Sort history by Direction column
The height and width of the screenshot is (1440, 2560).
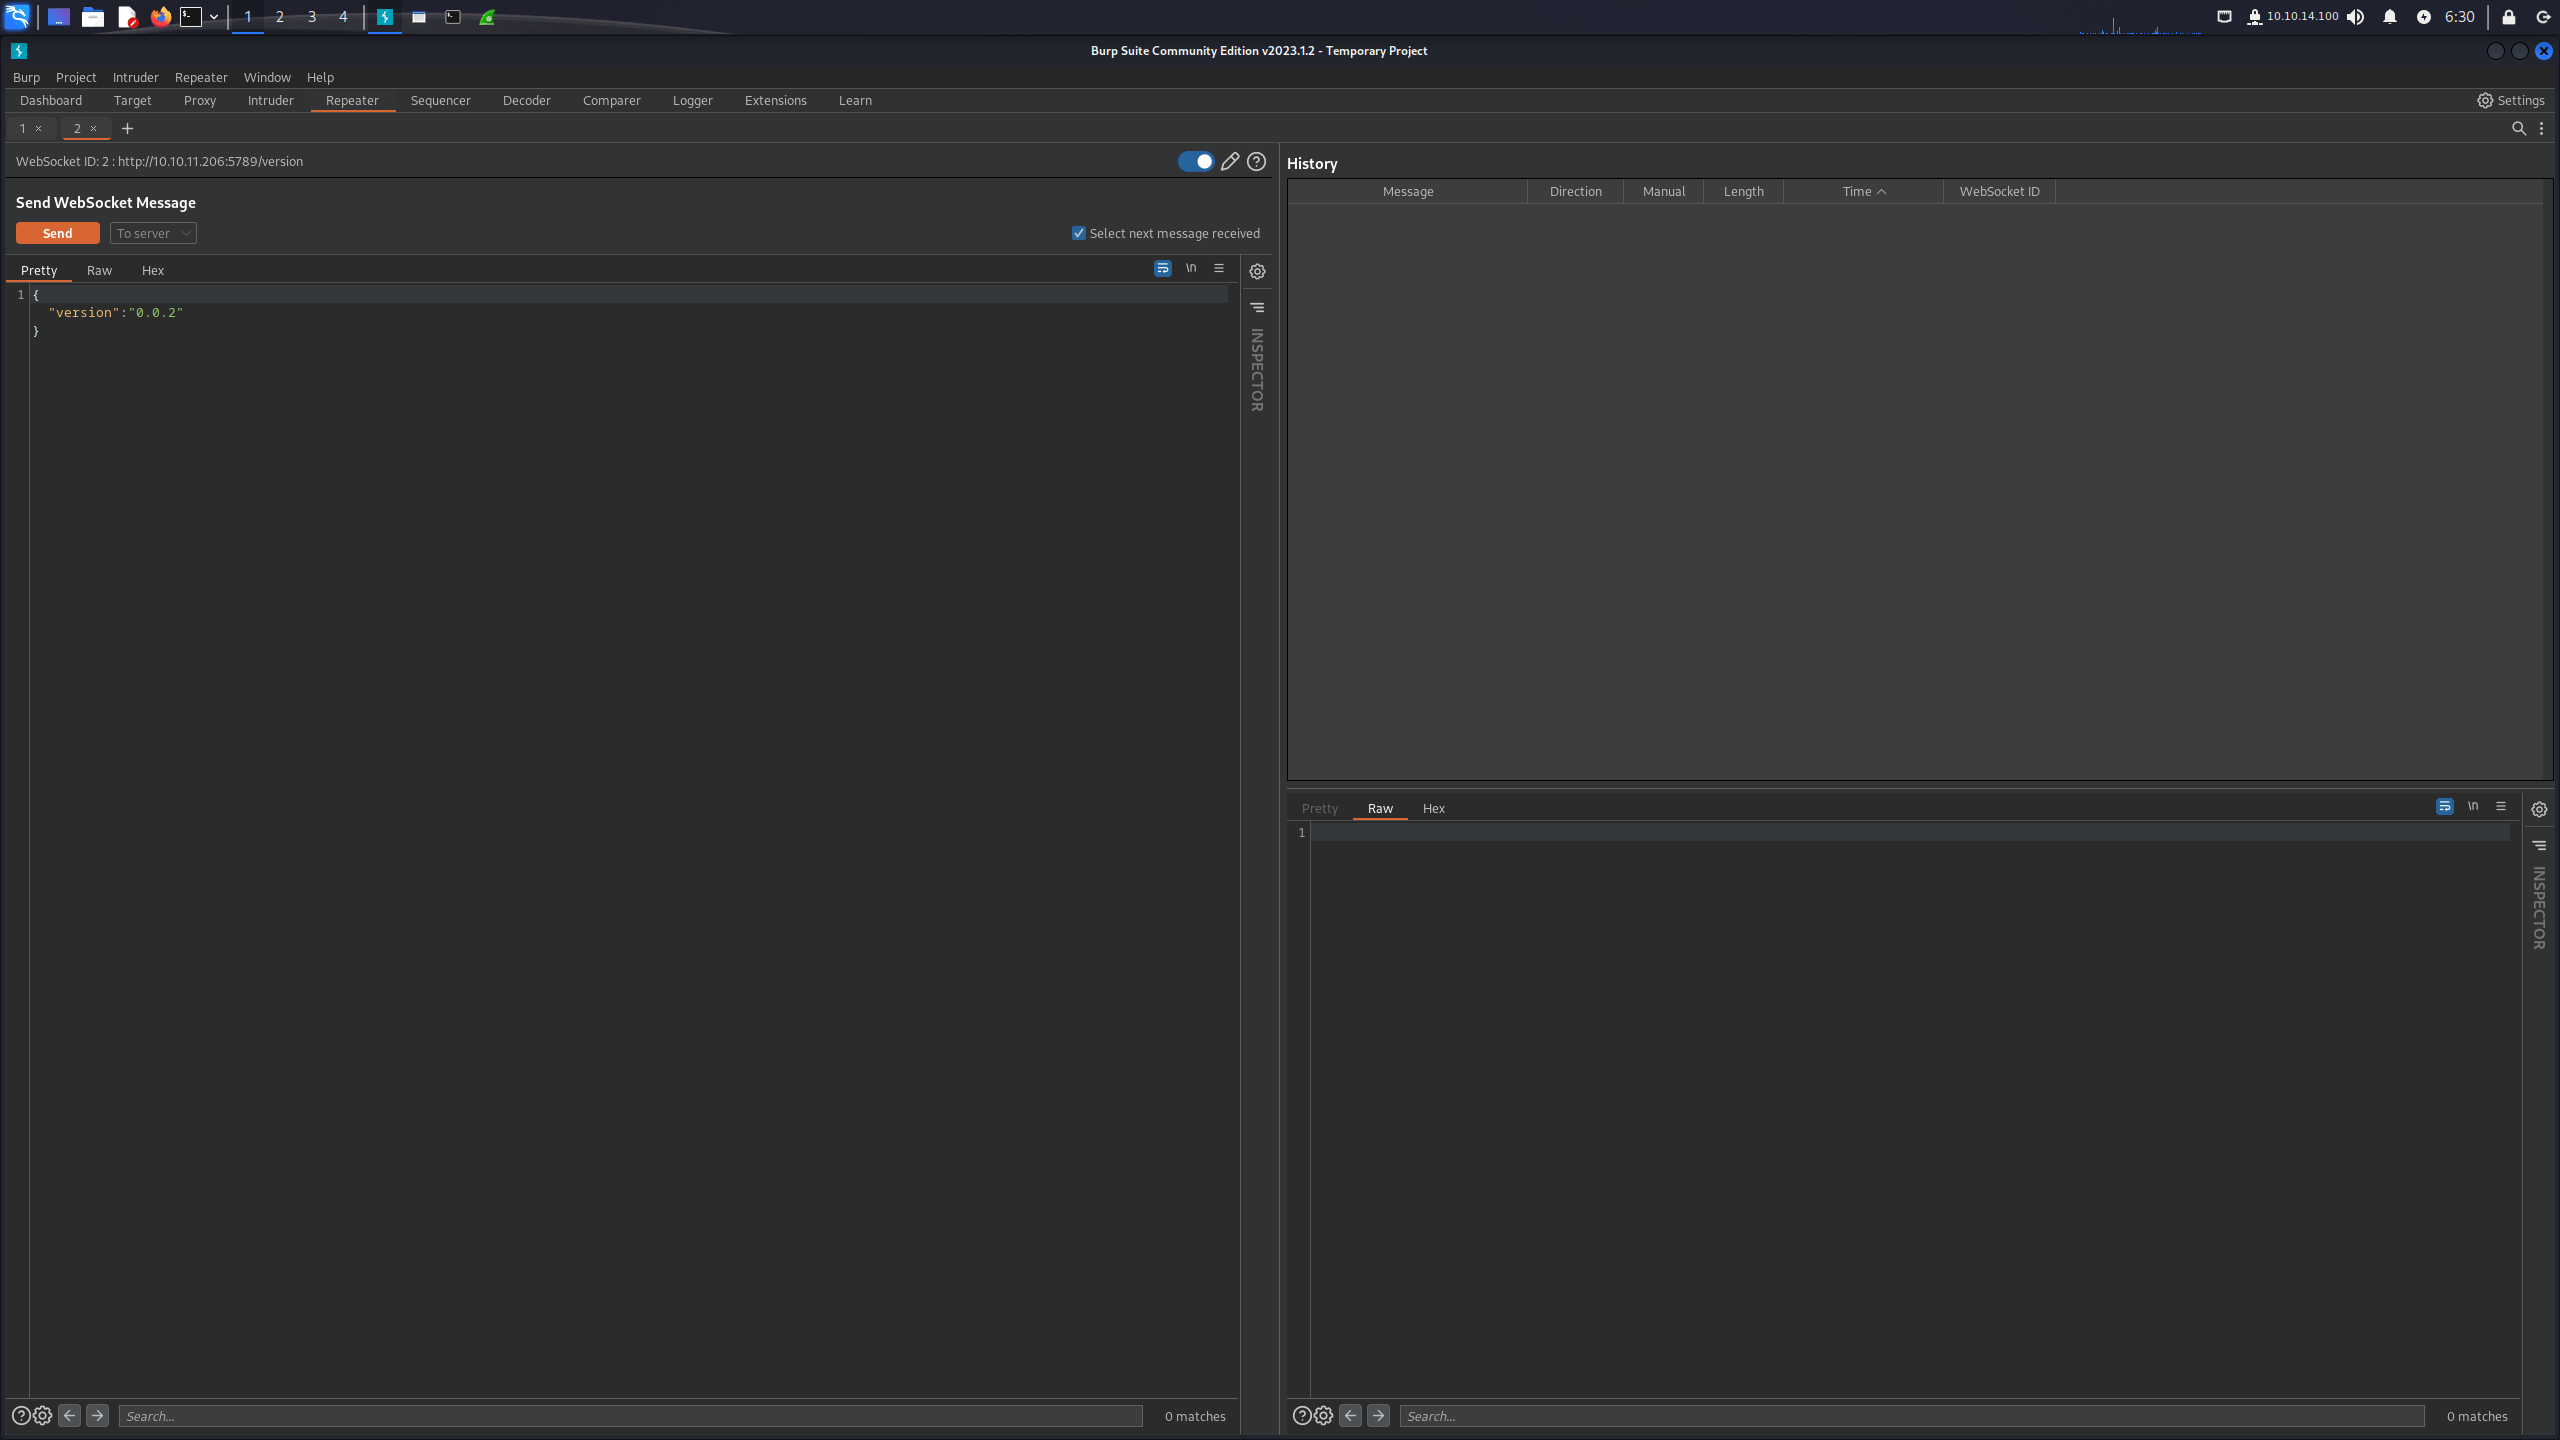point(1576,191)
